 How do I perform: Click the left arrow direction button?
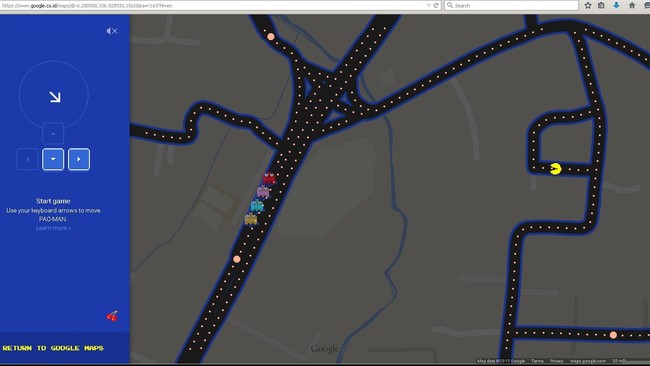click(x=27, y=159)
